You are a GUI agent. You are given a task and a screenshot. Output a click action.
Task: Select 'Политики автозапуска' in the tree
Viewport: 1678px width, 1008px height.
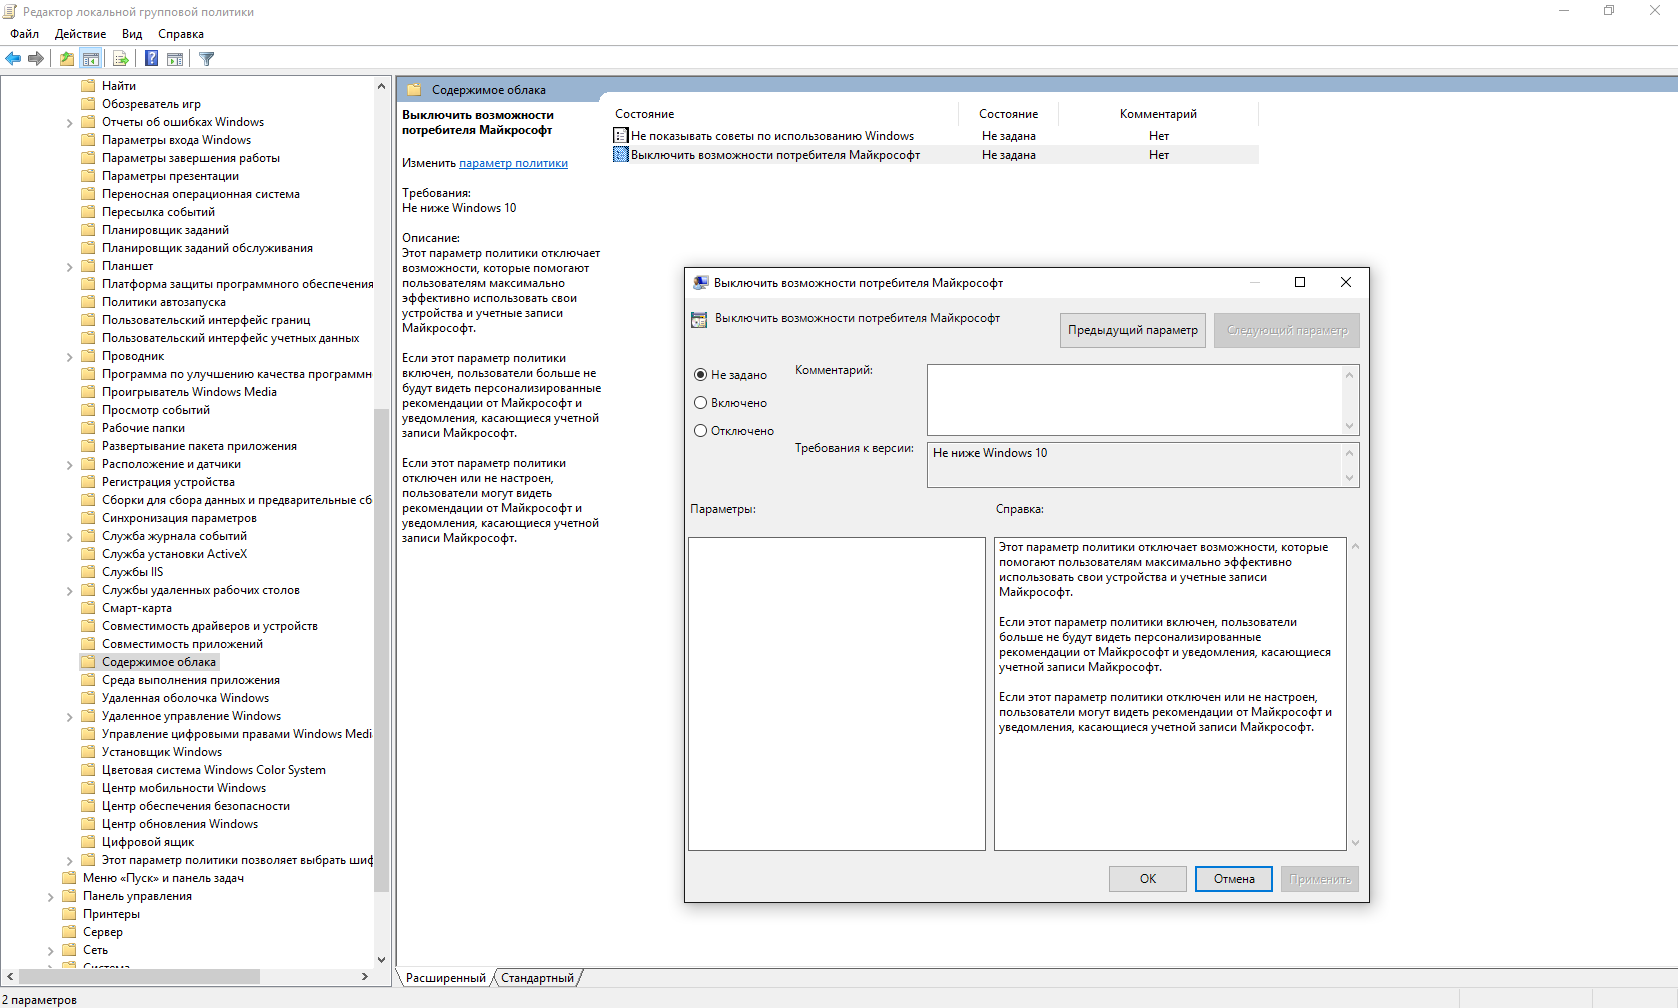164,302
